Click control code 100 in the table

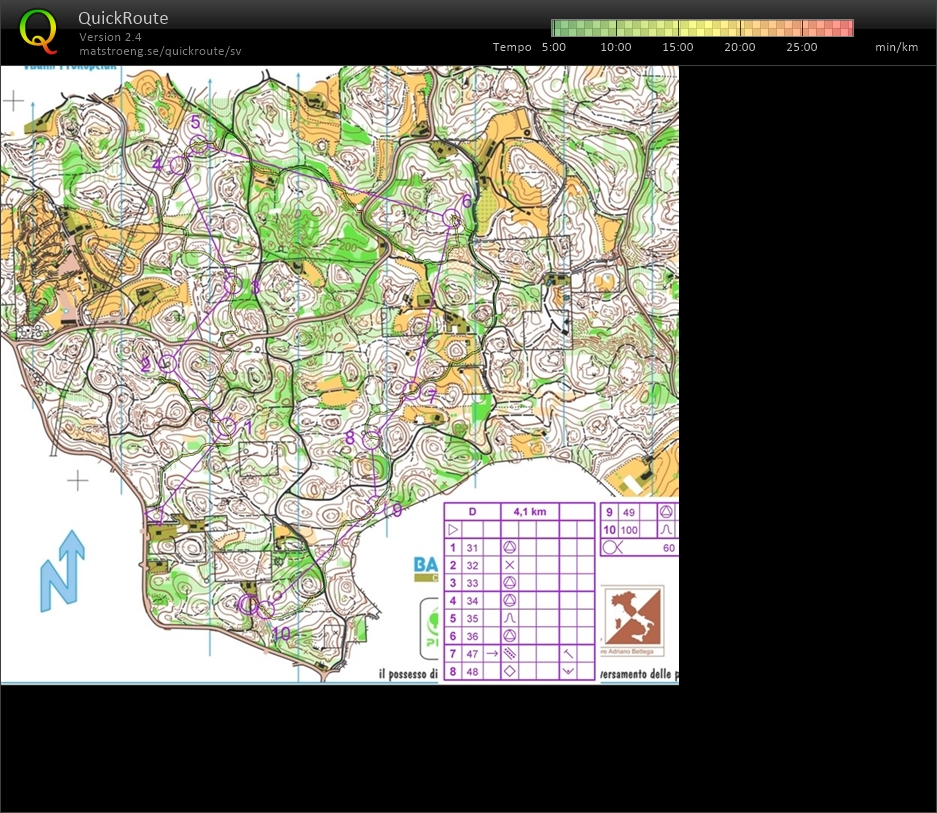pyautogui.click(x=629, y=530)
